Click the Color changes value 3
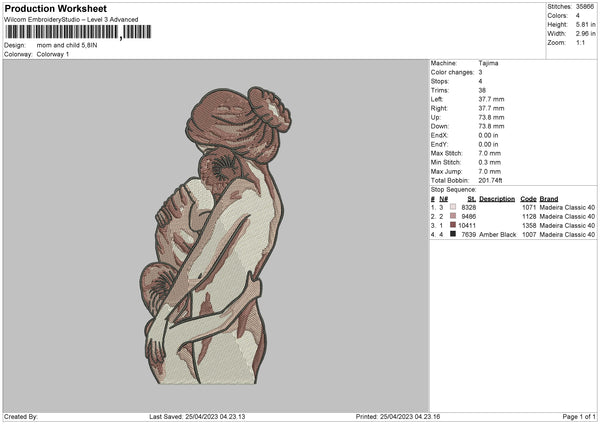Screen dimensions: 600x424 tap(480, 72)
